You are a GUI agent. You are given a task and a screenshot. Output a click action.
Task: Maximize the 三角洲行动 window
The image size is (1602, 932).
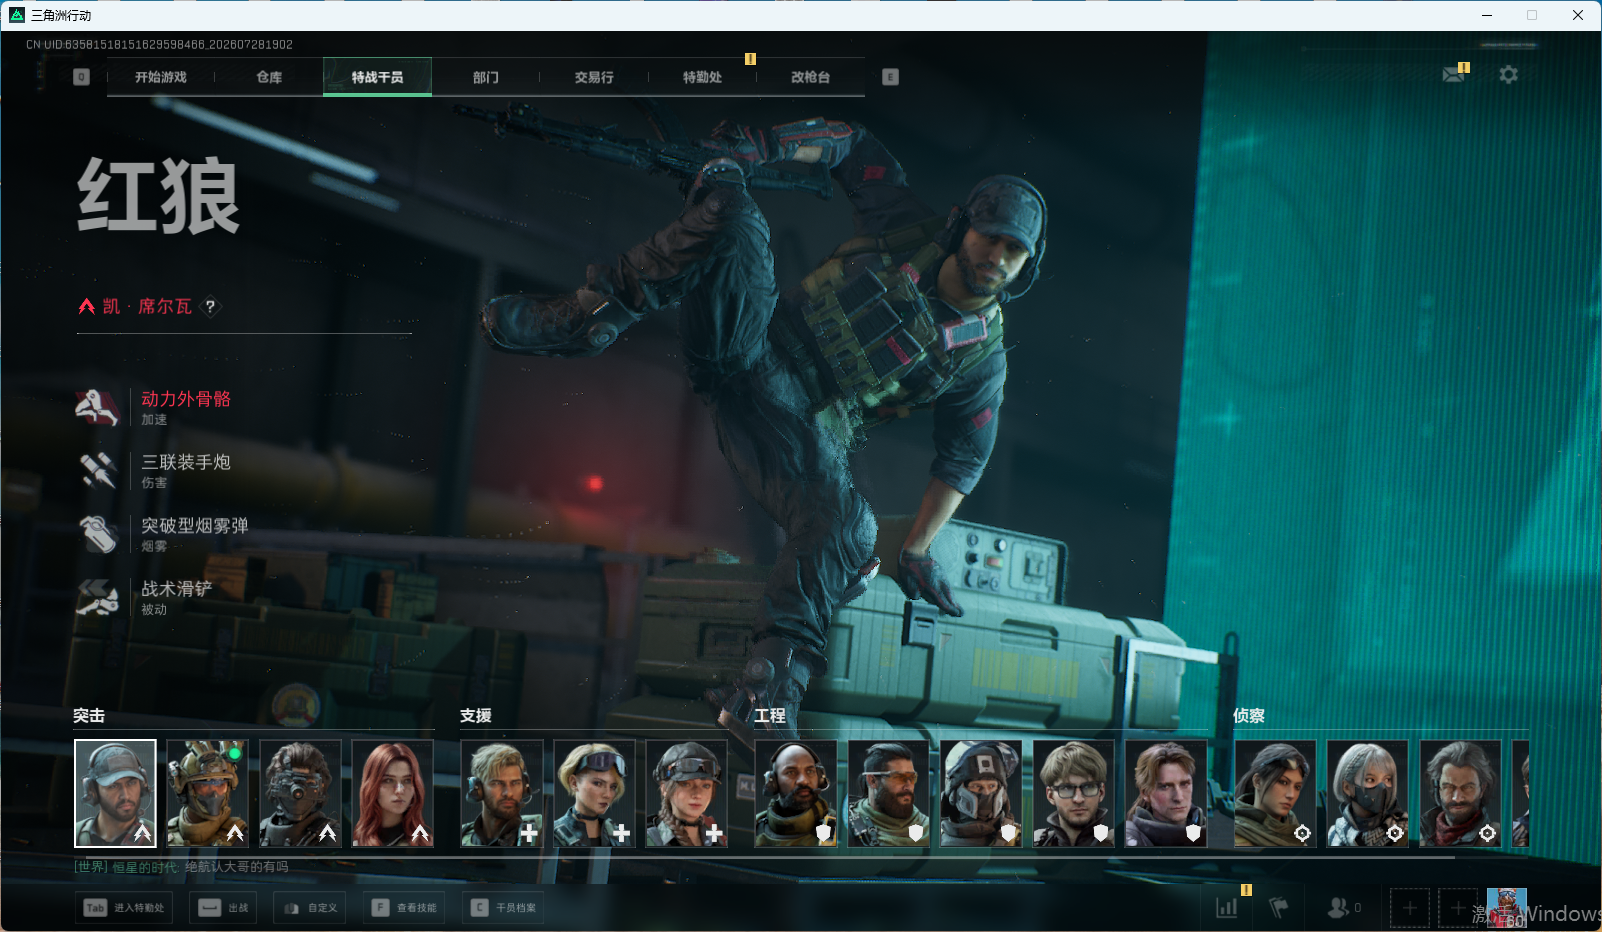pyautogui.click(x=1532, y=15)
